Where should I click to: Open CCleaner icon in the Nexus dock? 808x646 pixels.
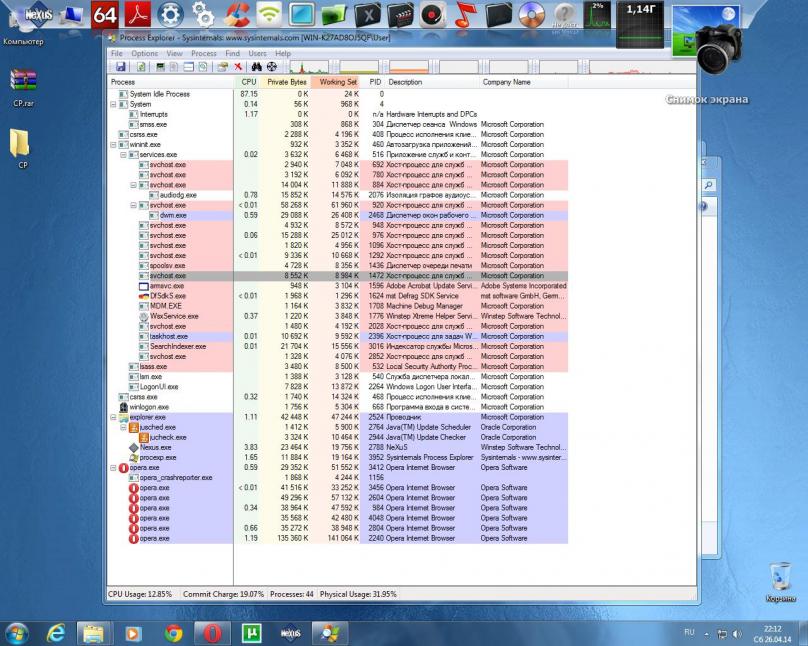236,15
